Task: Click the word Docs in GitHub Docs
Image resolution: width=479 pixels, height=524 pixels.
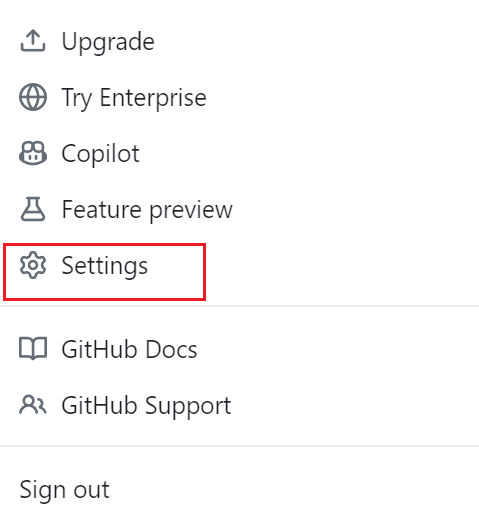Action: pos(171,349)
